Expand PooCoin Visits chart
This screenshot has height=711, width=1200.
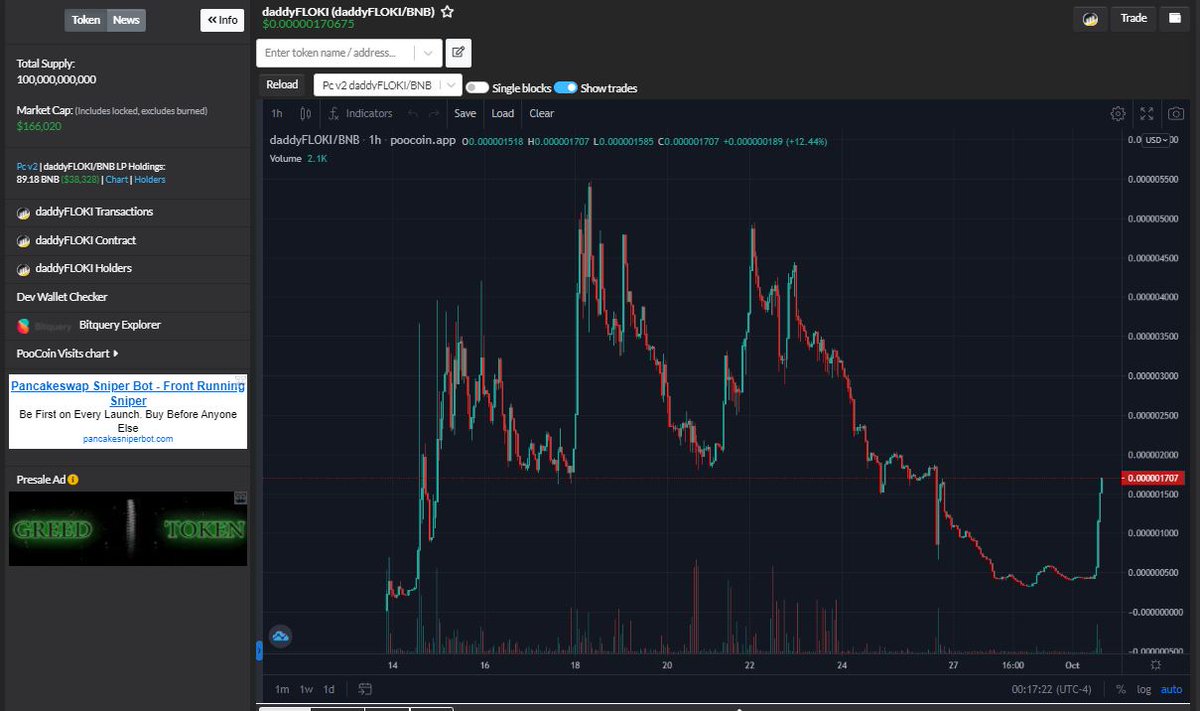coord(68,353)
